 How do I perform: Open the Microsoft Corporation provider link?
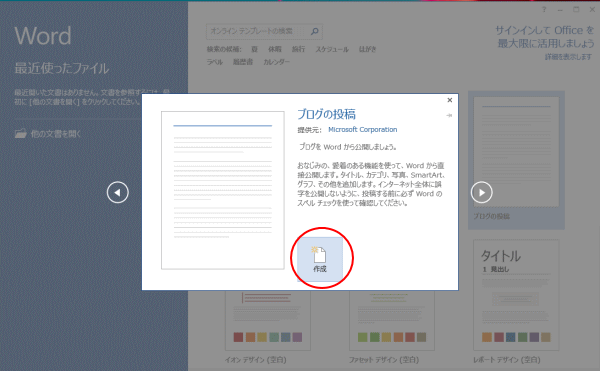(362, 130)
